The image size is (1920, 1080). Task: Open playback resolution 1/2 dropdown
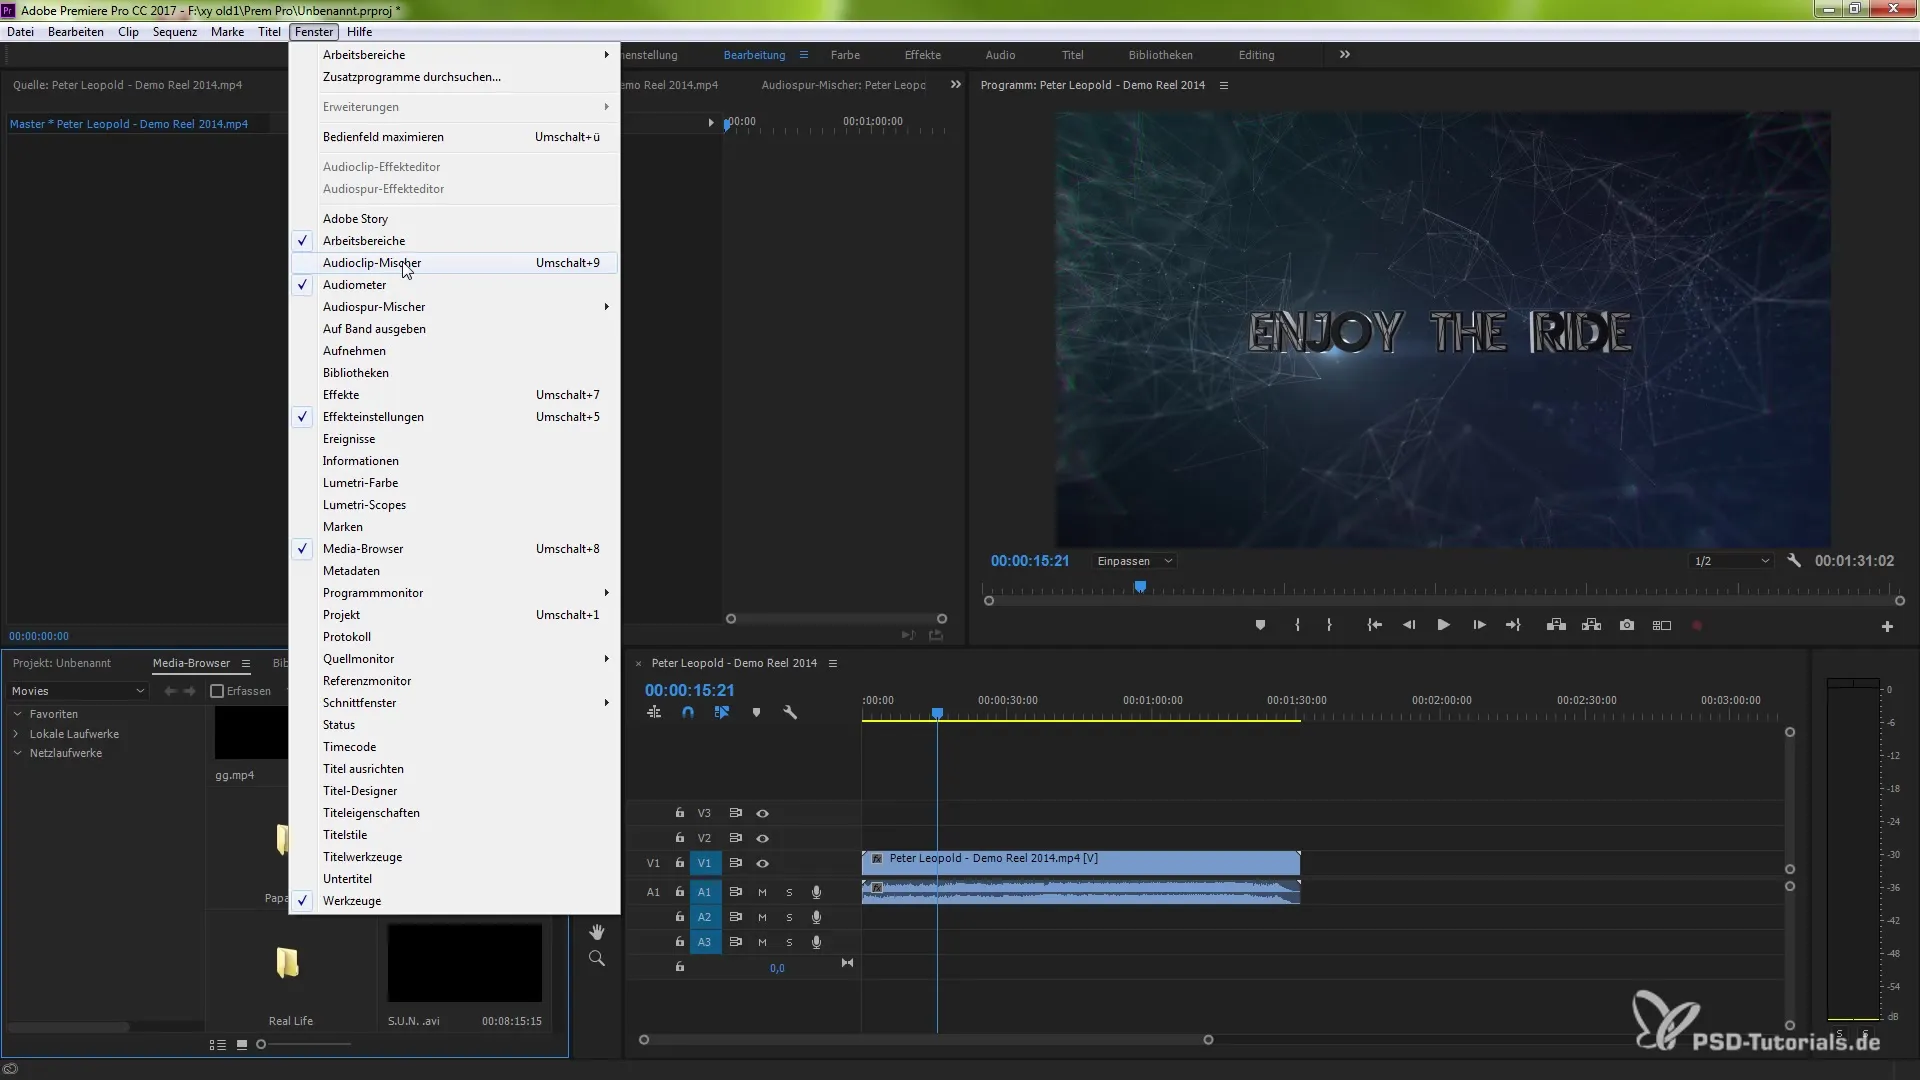coord(1732,561)
